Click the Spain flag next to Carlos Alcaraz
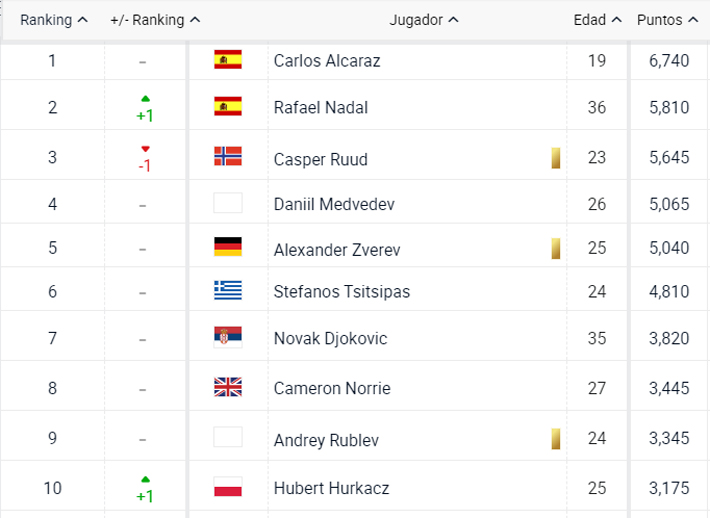Image resolution: width=710 pixels, height=518 pixels. coord(228,59)
